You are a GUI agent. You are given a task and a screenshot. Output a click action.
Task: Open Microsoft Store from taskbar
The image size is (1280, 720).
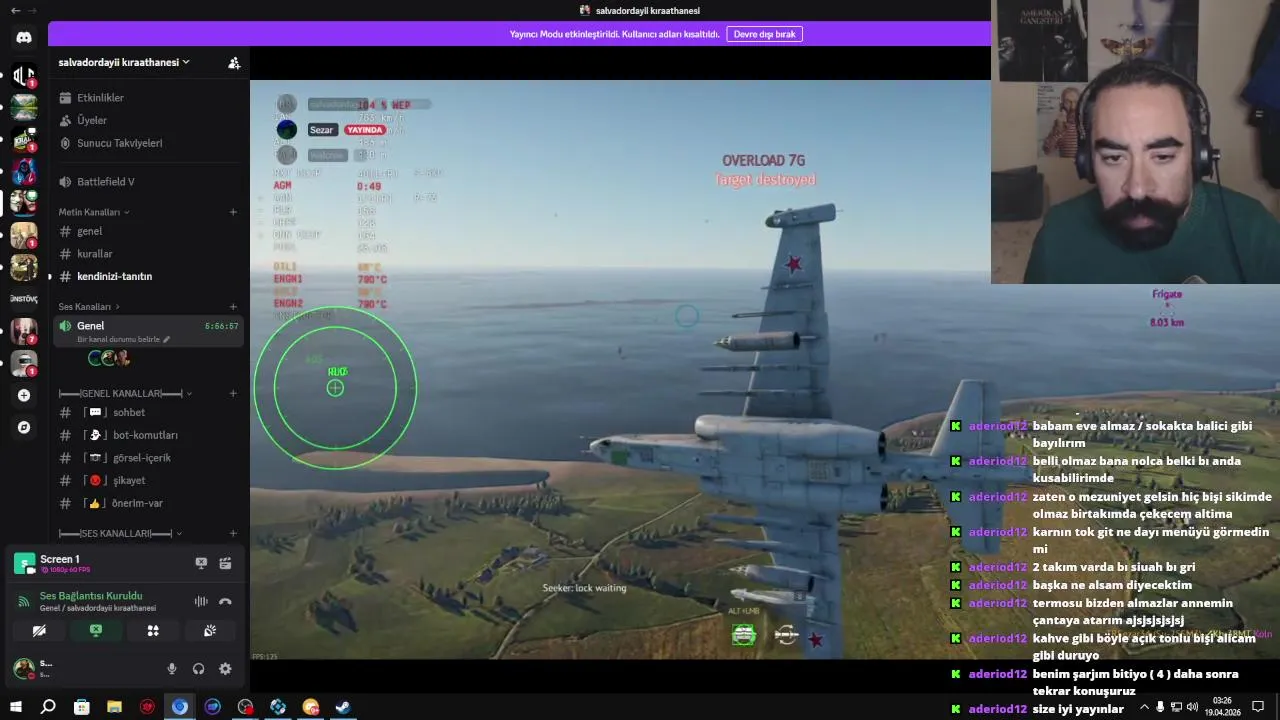click(x=82, y=707)
